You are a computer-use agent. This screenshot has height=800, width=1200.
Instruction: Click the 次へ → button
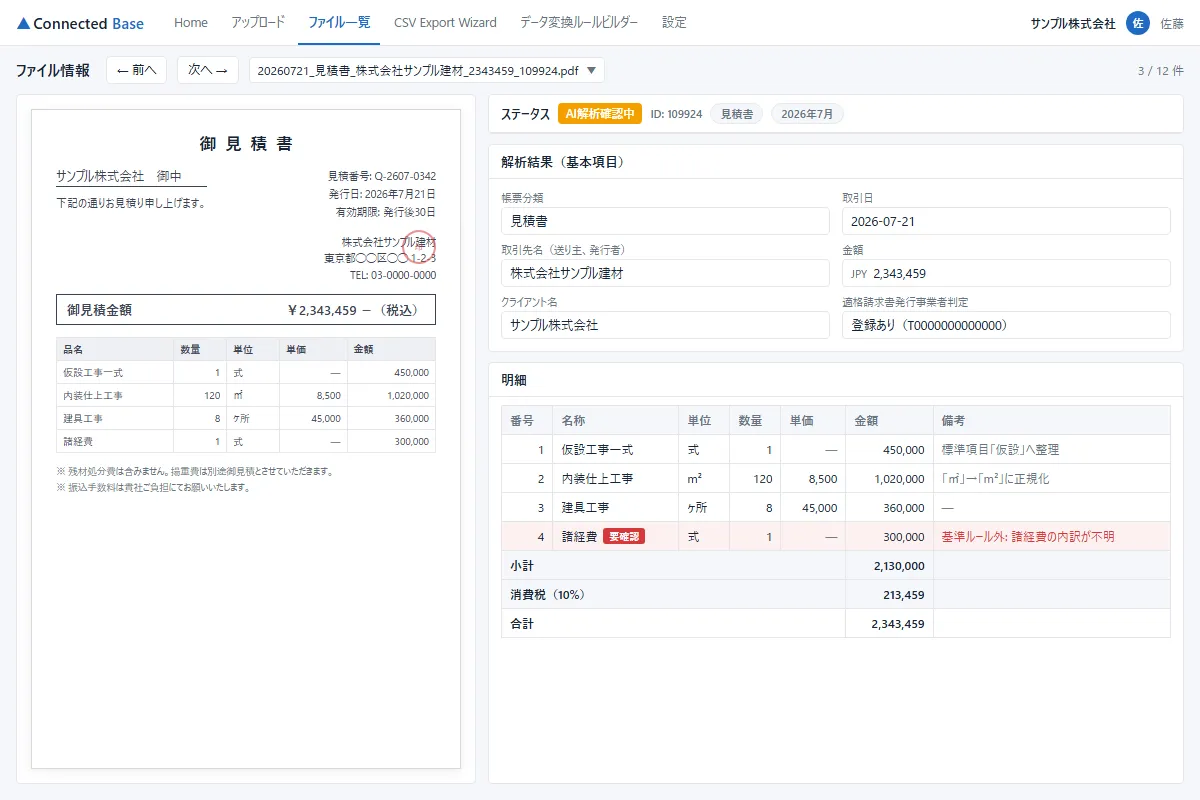coord(208,70)
